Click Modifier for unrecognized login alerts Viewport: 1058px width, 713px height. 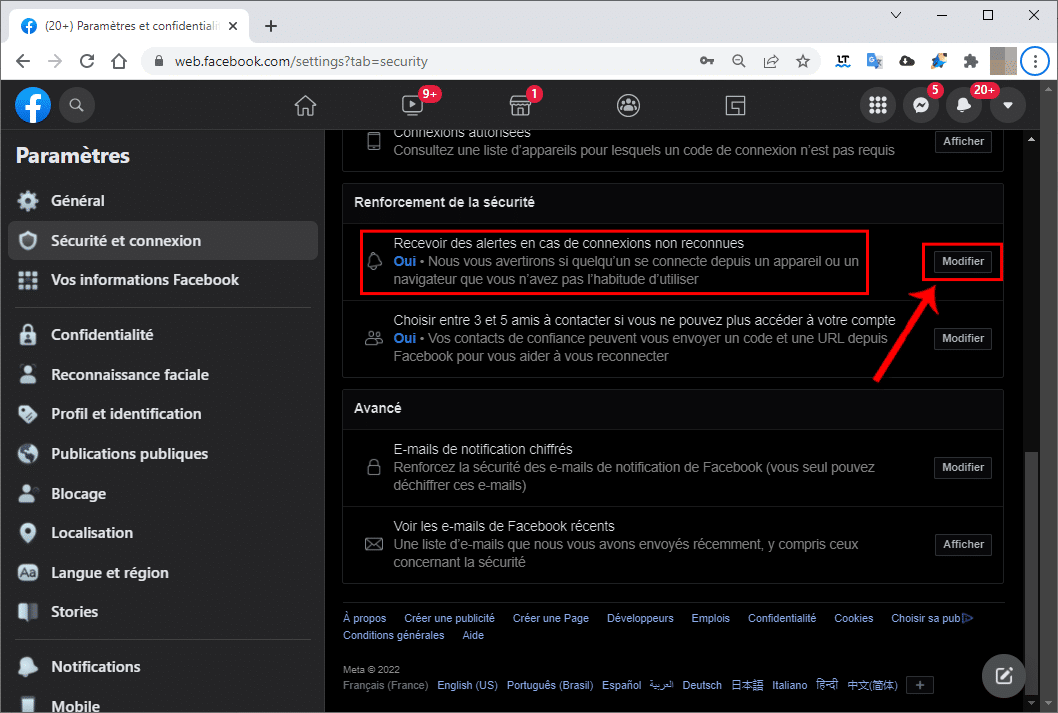coord(963,262)
